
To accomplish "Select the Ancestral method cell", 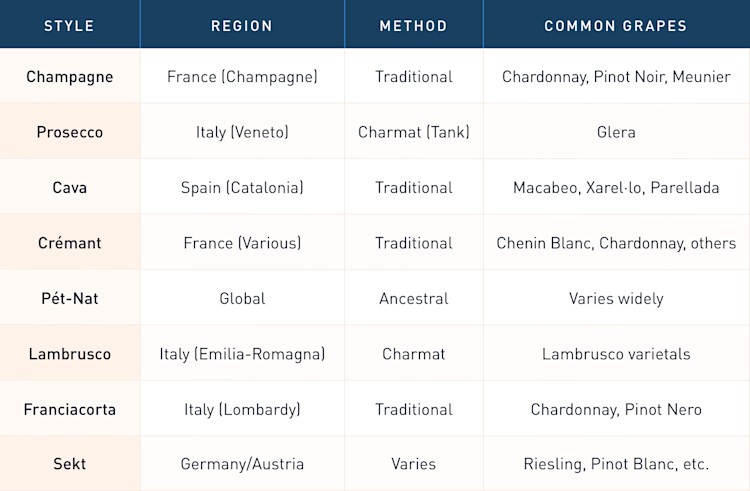I will [x=414, y=298].
